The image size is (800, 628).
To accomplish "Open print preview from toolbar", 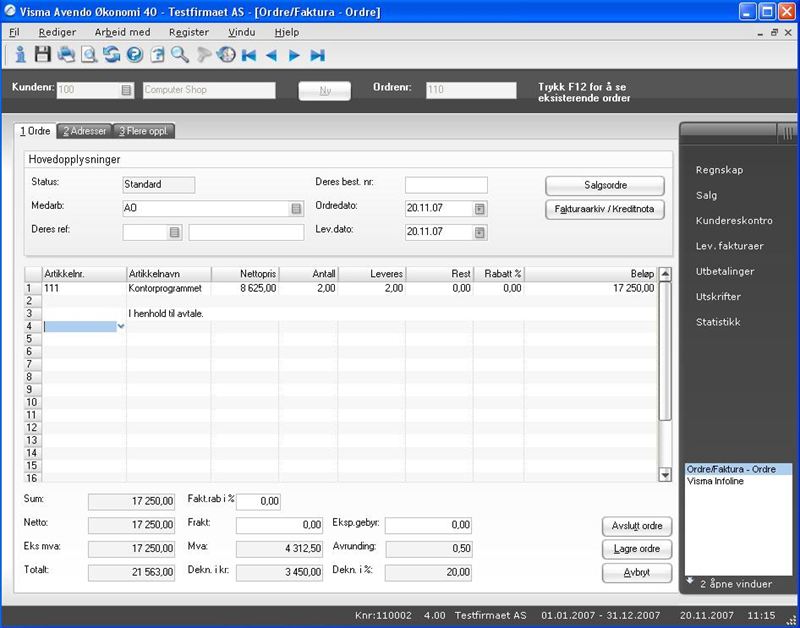I will pos(88,55).
